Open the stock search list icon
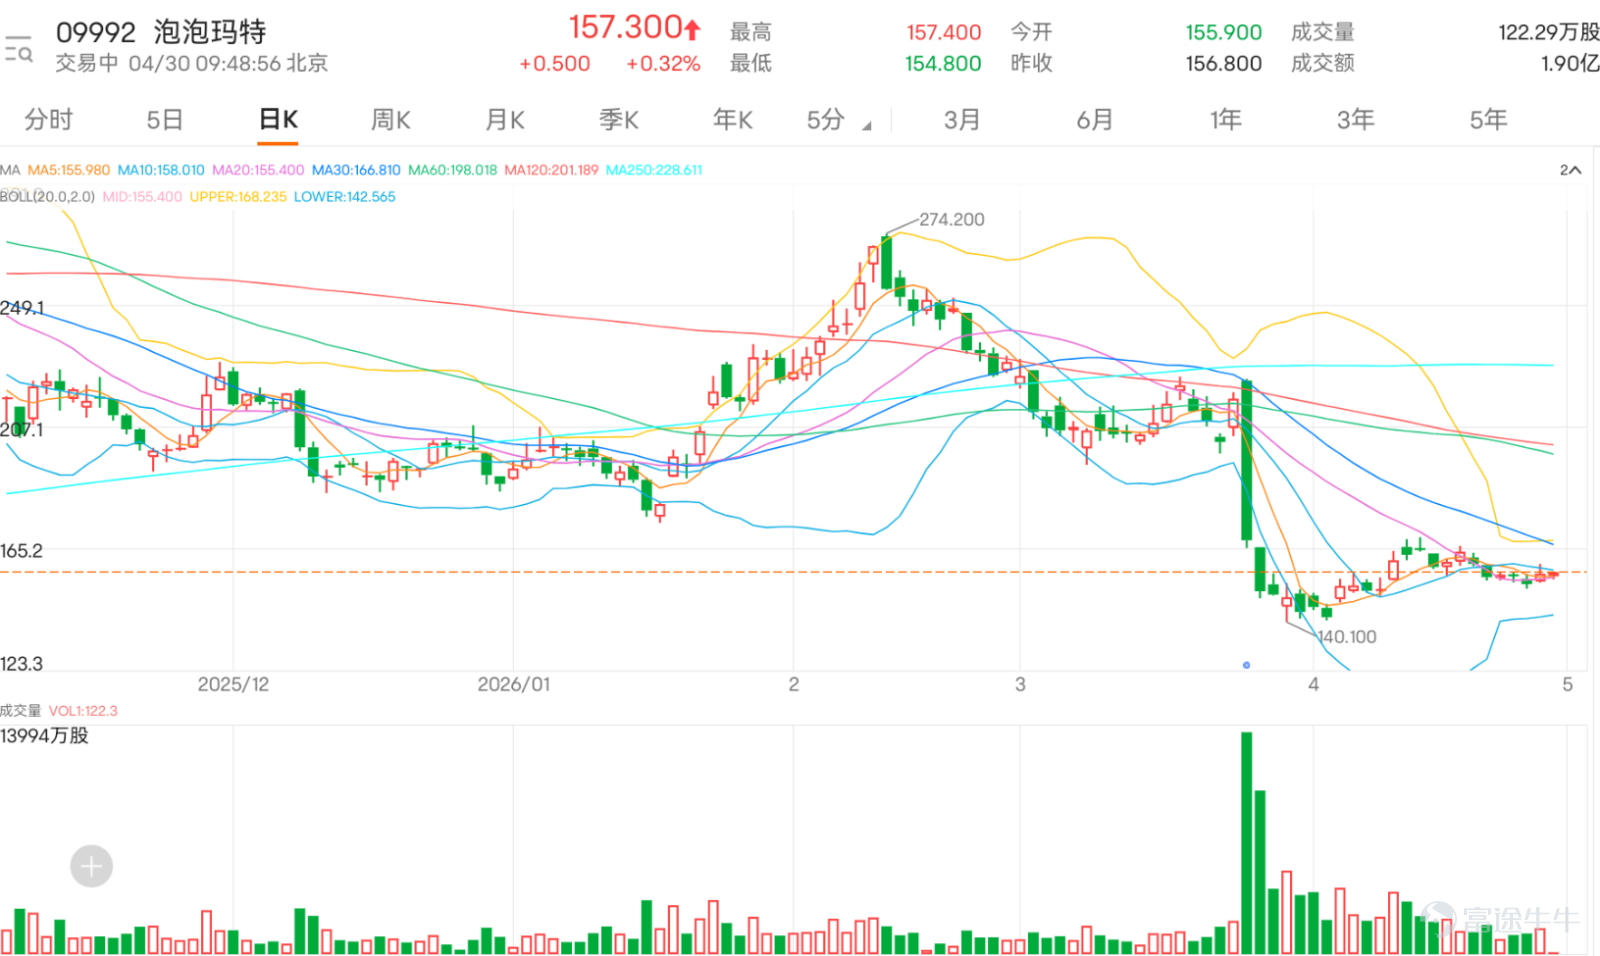The height and width of the screenshot is (956, 1600). (18, 48)
